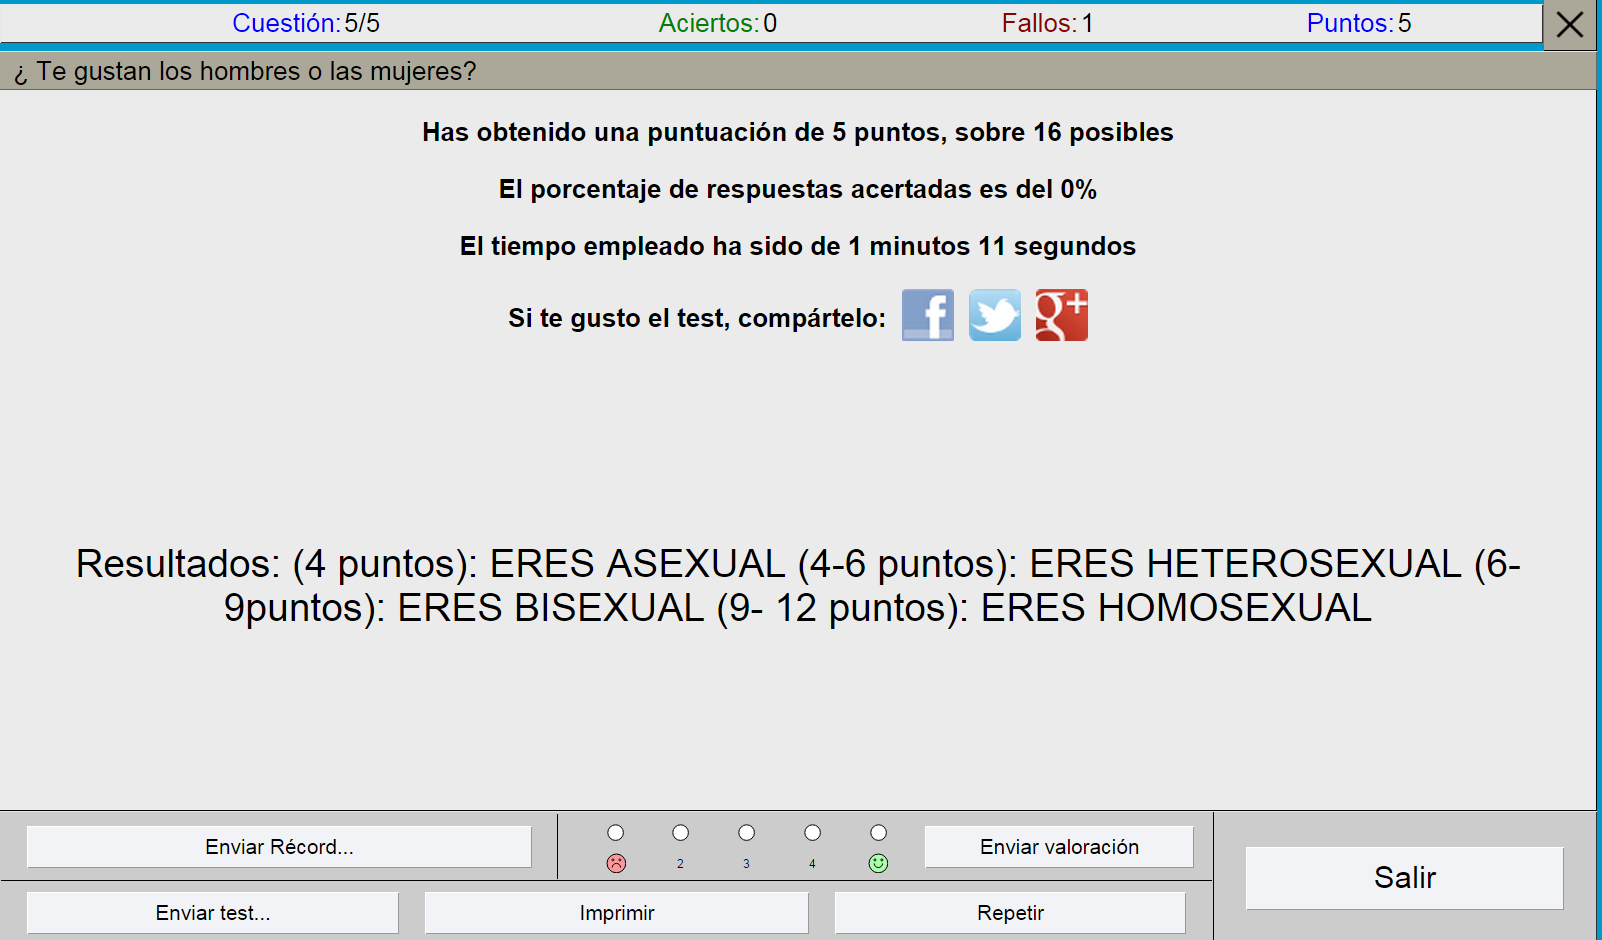Image resolution: width=1602 pixels, height=940 pixels.
Task: Click the test title about hombres o mujeres
Action: pyautogui.click(x=245, y=71)
